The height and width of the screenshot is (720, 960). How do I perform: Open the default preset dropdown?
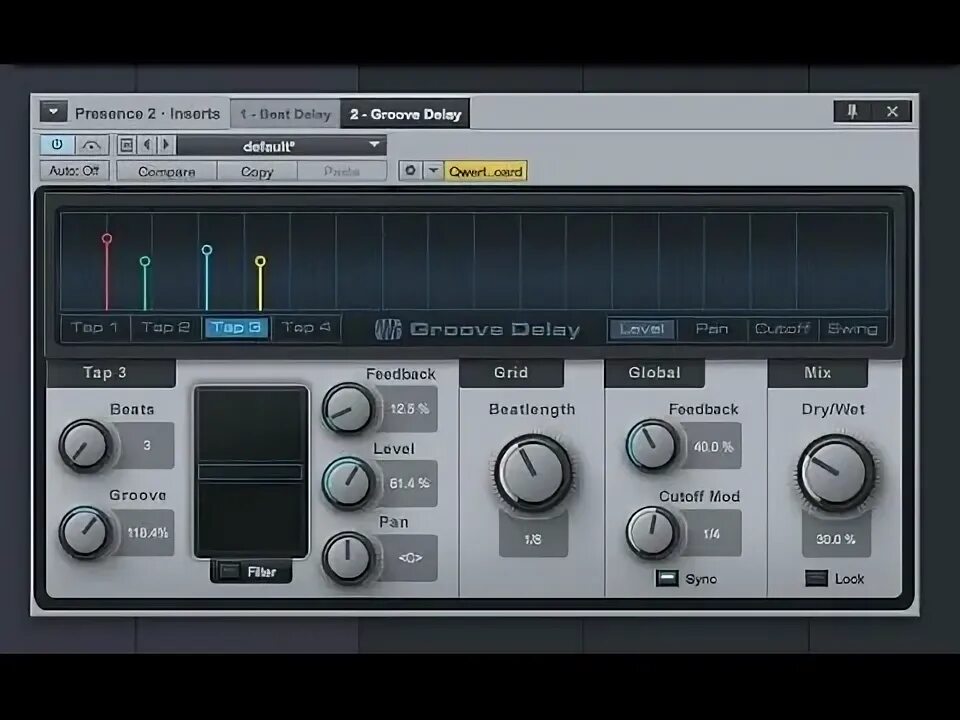click(x=282, y=146)
